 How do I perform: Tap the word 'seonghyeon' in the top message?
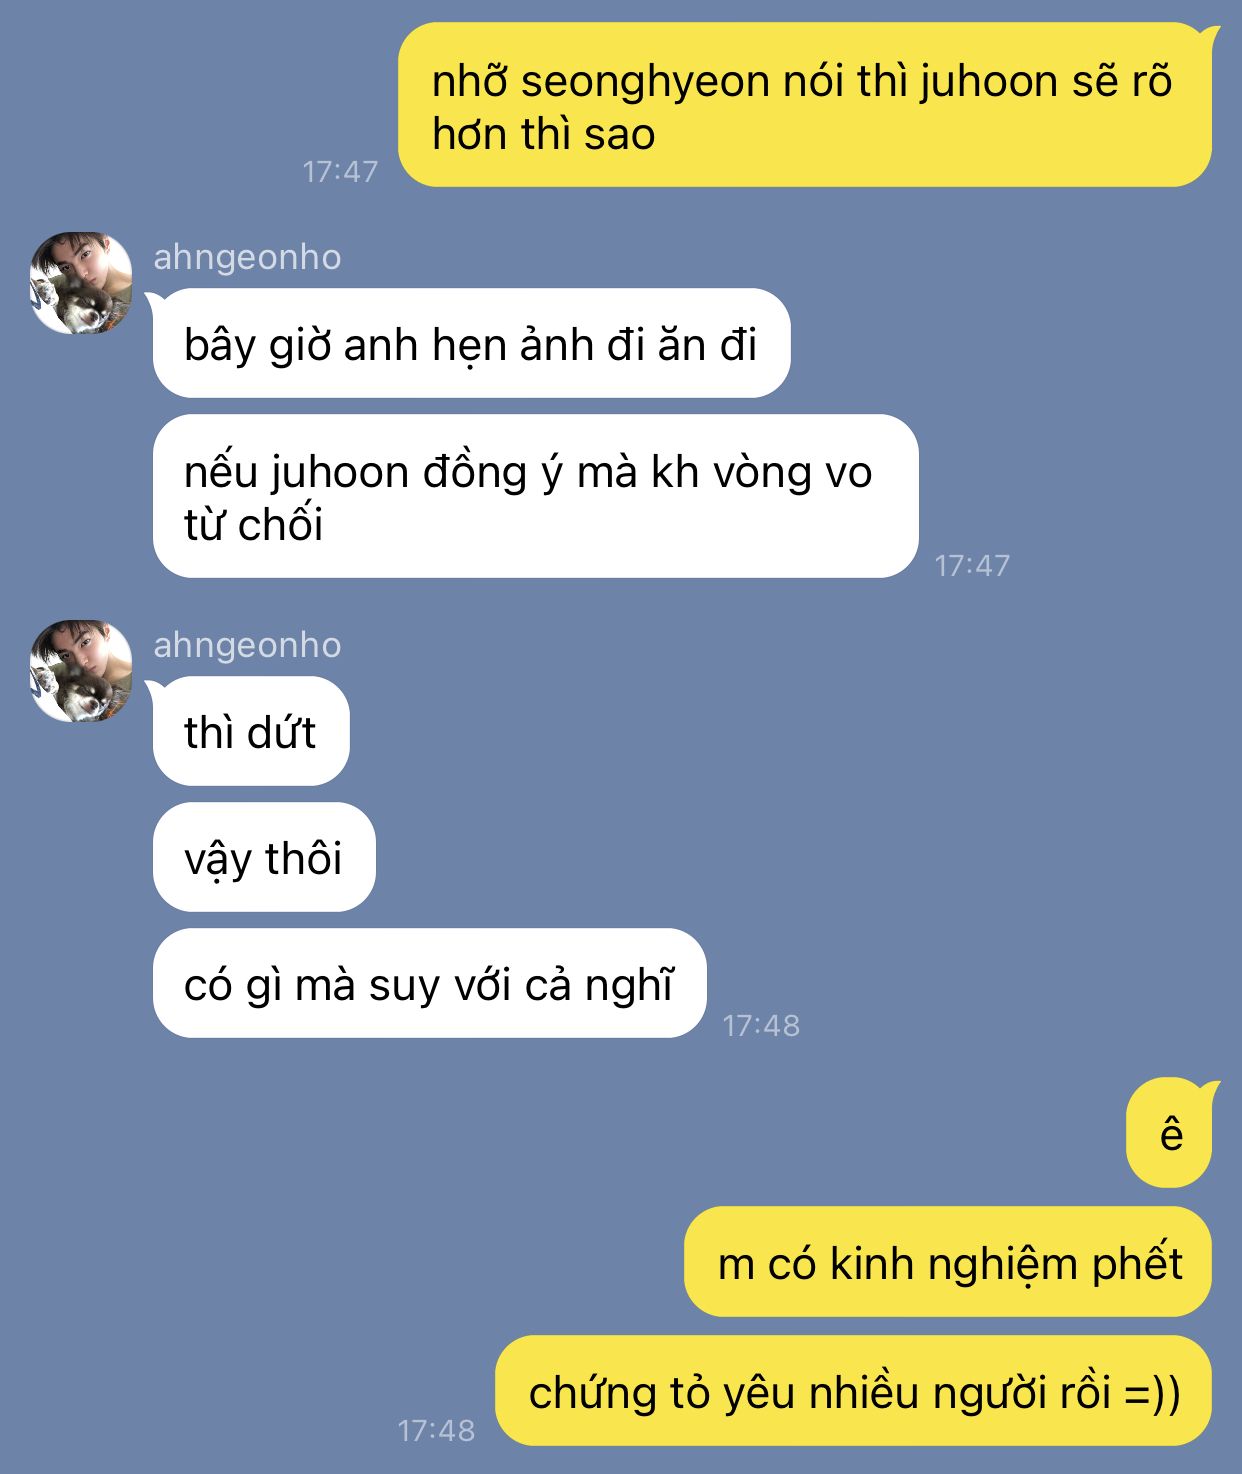point(646,82)
